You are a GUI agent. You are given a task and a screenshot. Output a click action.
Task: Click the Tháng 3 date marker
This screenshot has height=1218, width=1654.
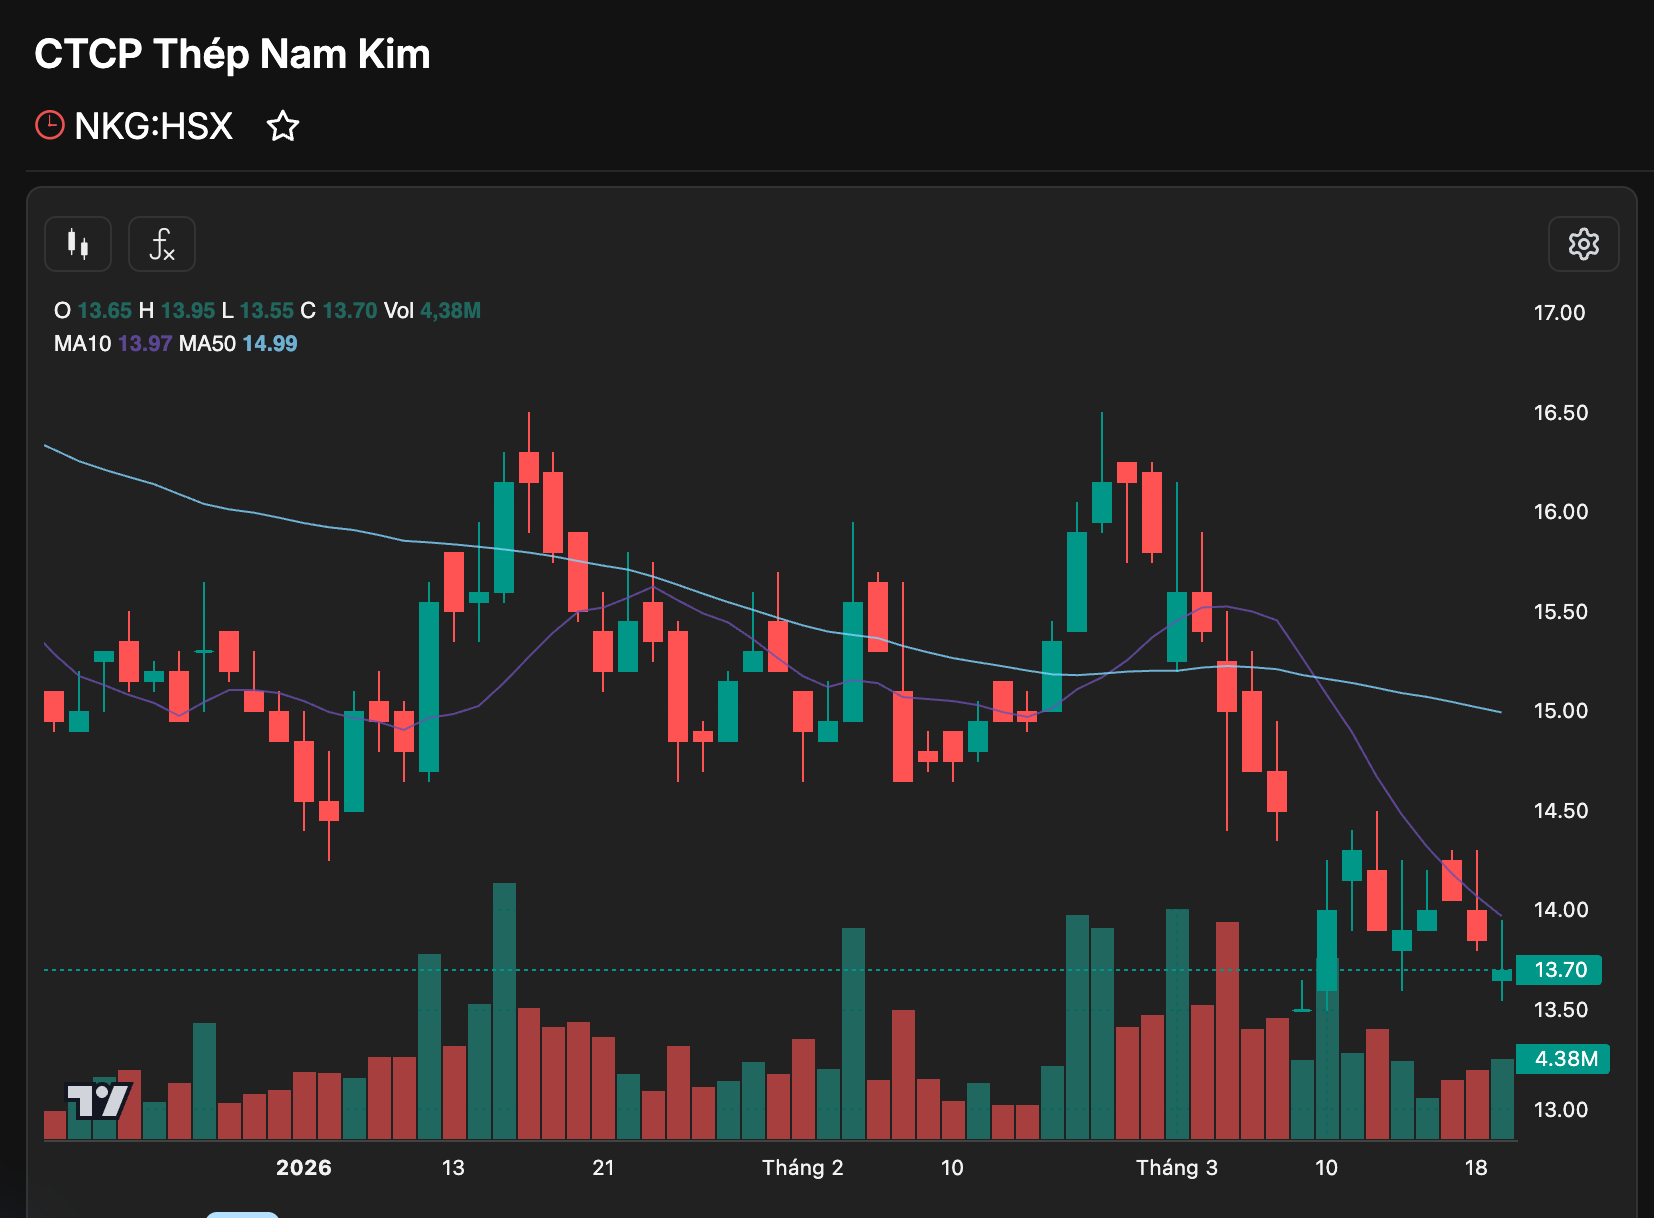[1176, 1168]
